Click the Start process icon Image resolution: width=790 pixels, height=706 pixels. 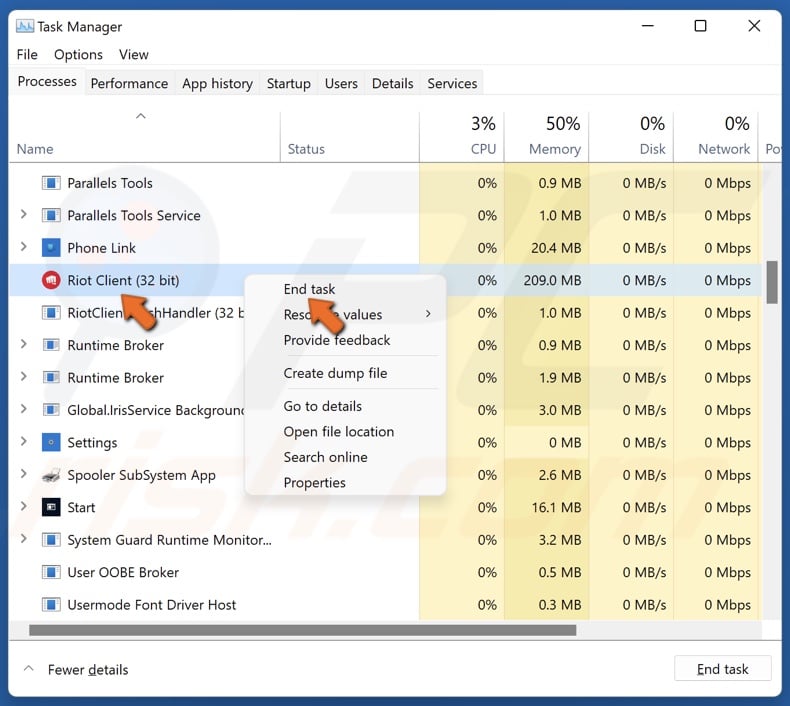tap(51, 507)
